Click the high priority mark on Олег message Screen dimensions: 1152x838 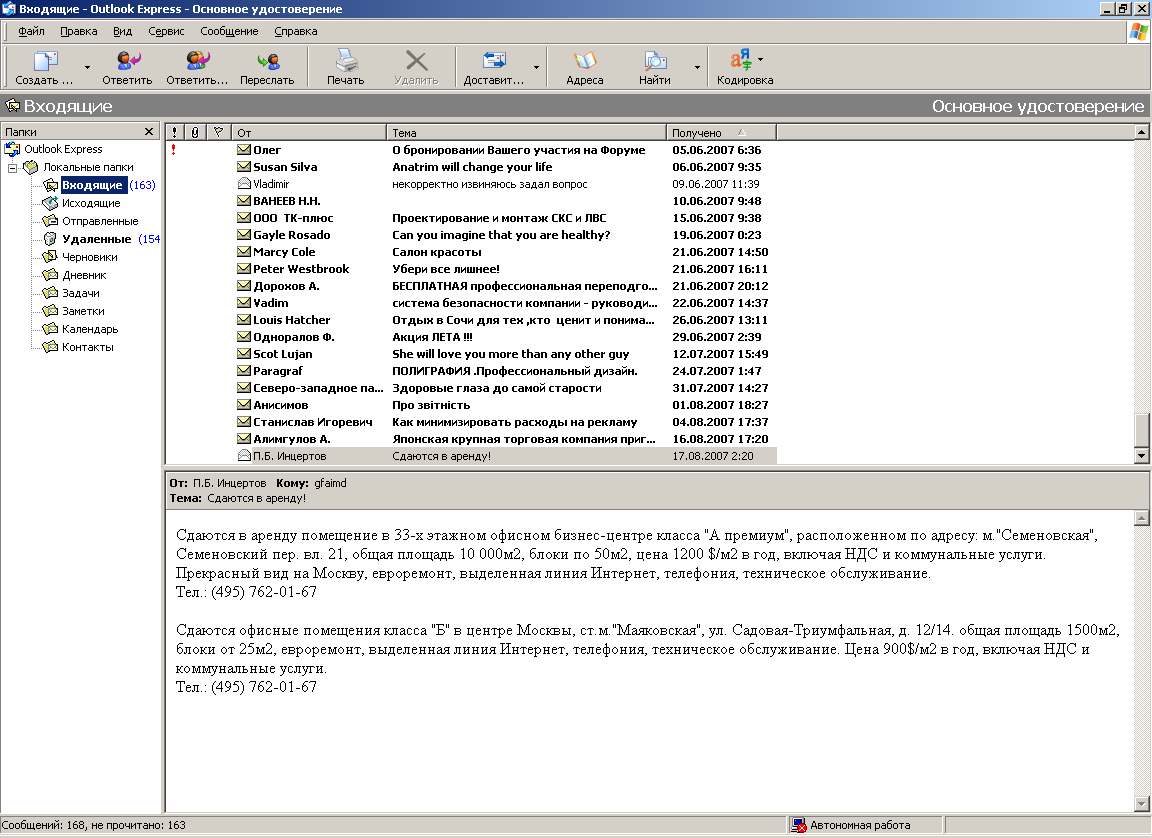click(x=173, y=150)
